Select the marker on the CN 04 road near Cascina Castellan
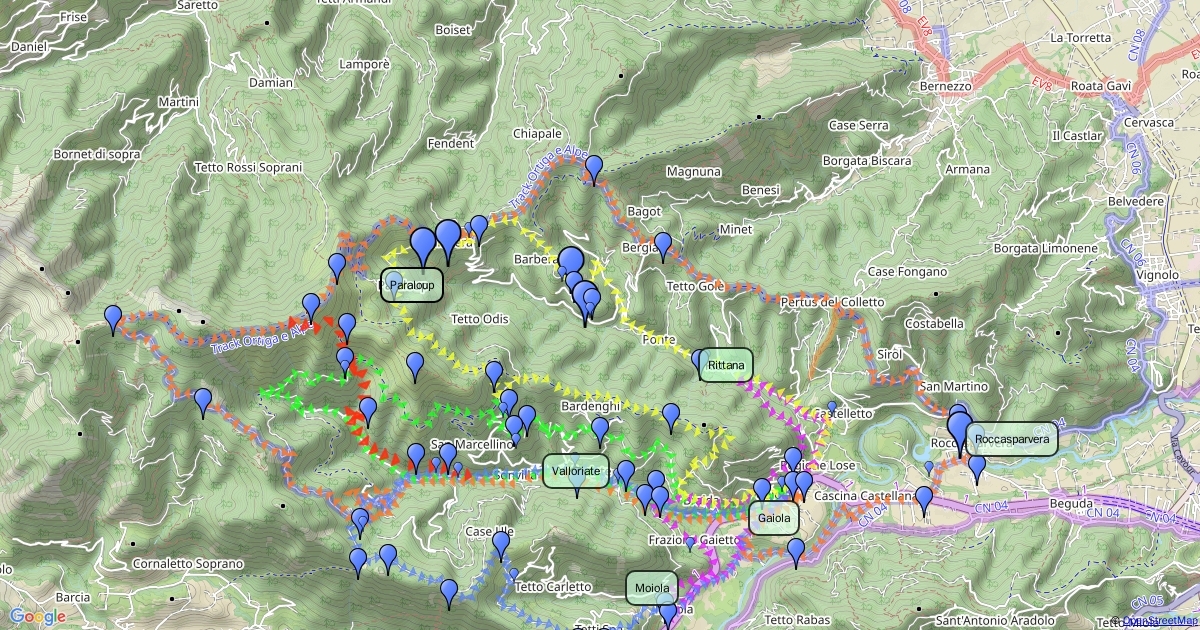1200x630 pixels. [x=924, y=500]
